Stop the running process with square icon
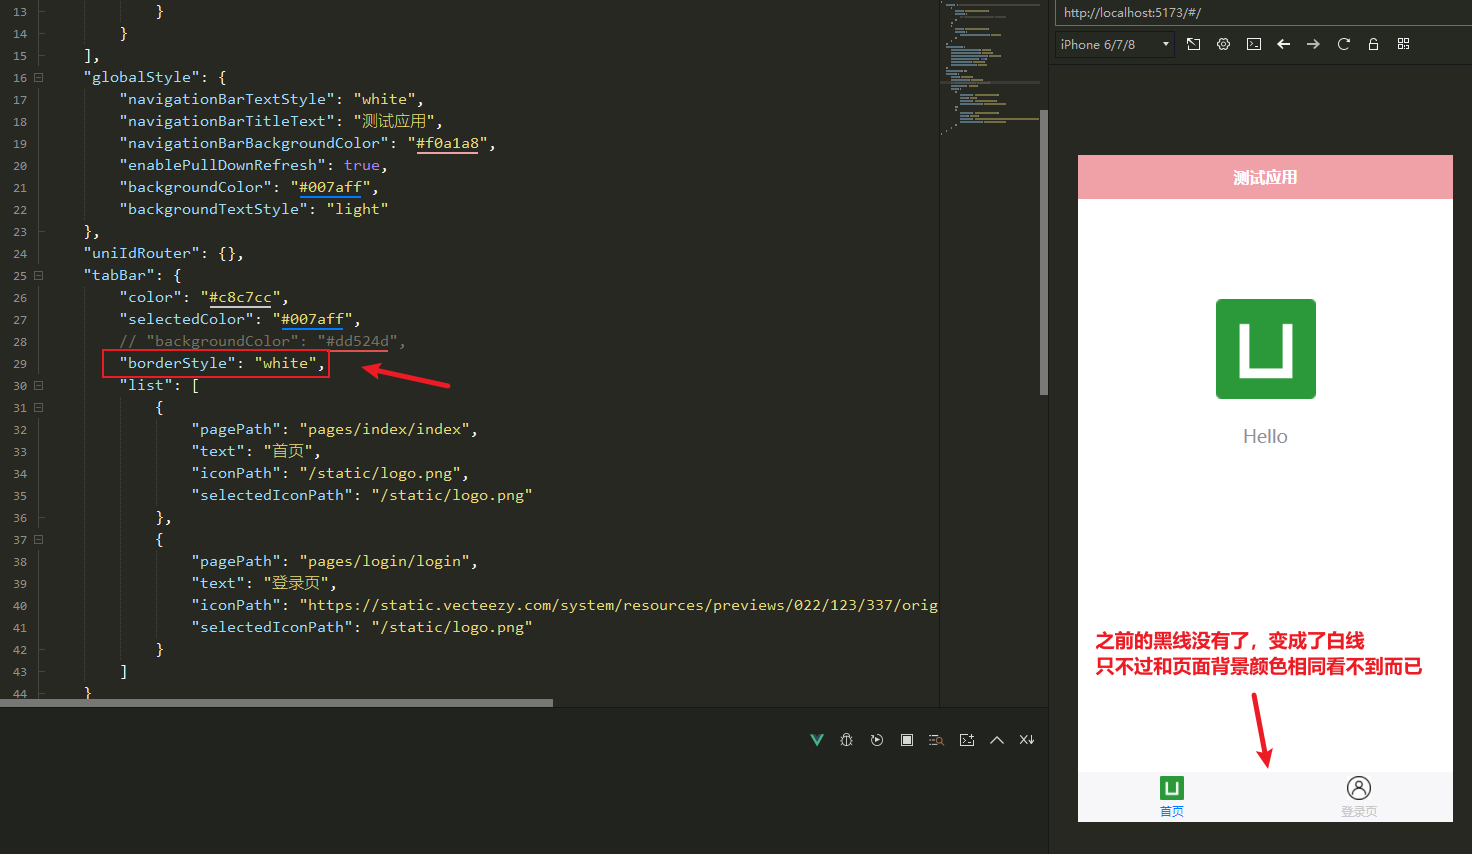Viewport: 1472px width, 854px height. coord(907,740)
